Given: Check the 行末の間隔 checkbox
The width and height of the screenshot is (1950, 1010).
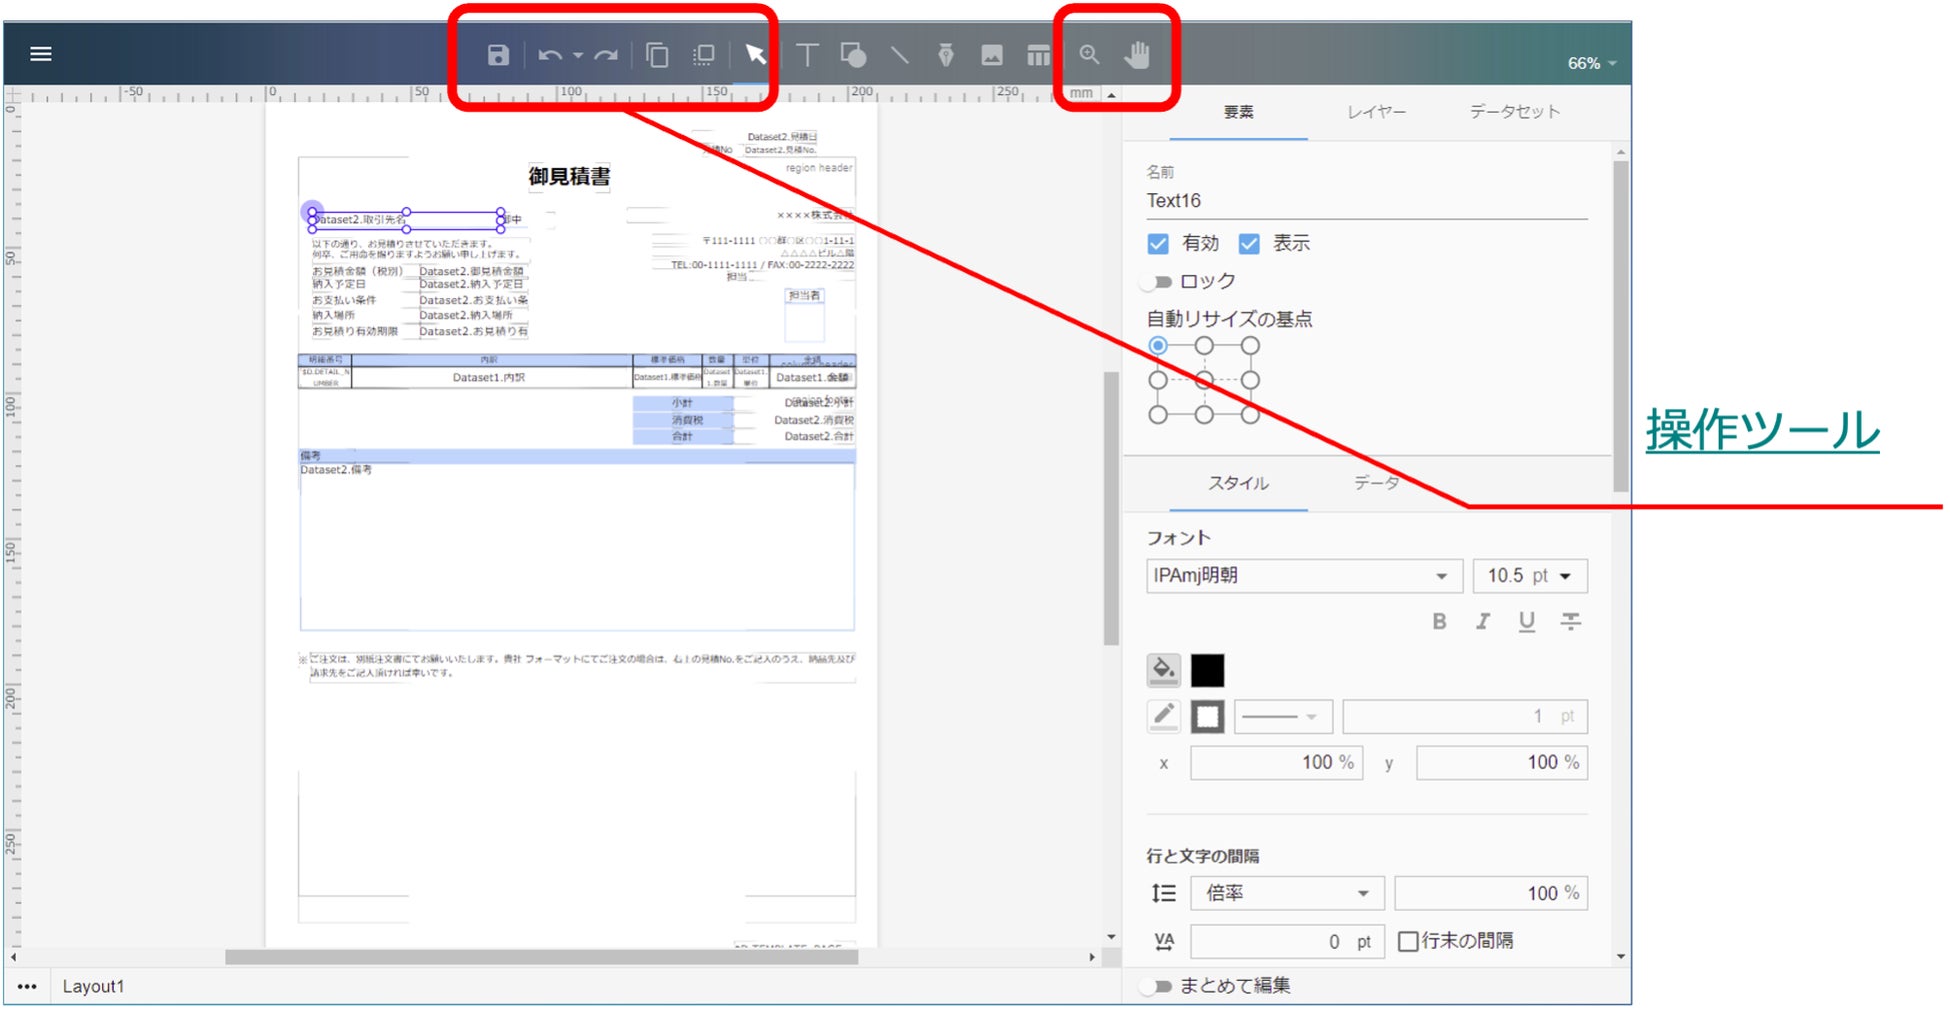Looking at the screenshot, I should (x=1408, y=941).
